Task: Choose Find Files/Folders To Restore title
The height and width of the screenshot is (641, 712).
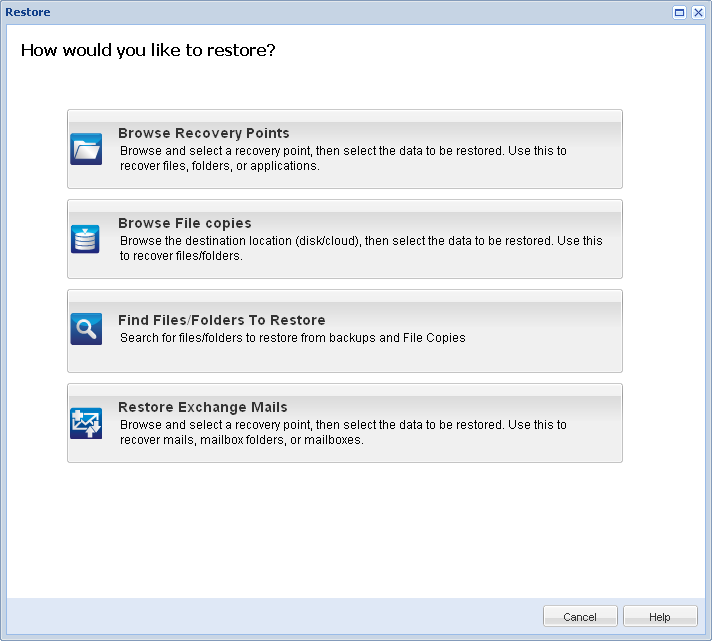Action: (x=222, y=320)
